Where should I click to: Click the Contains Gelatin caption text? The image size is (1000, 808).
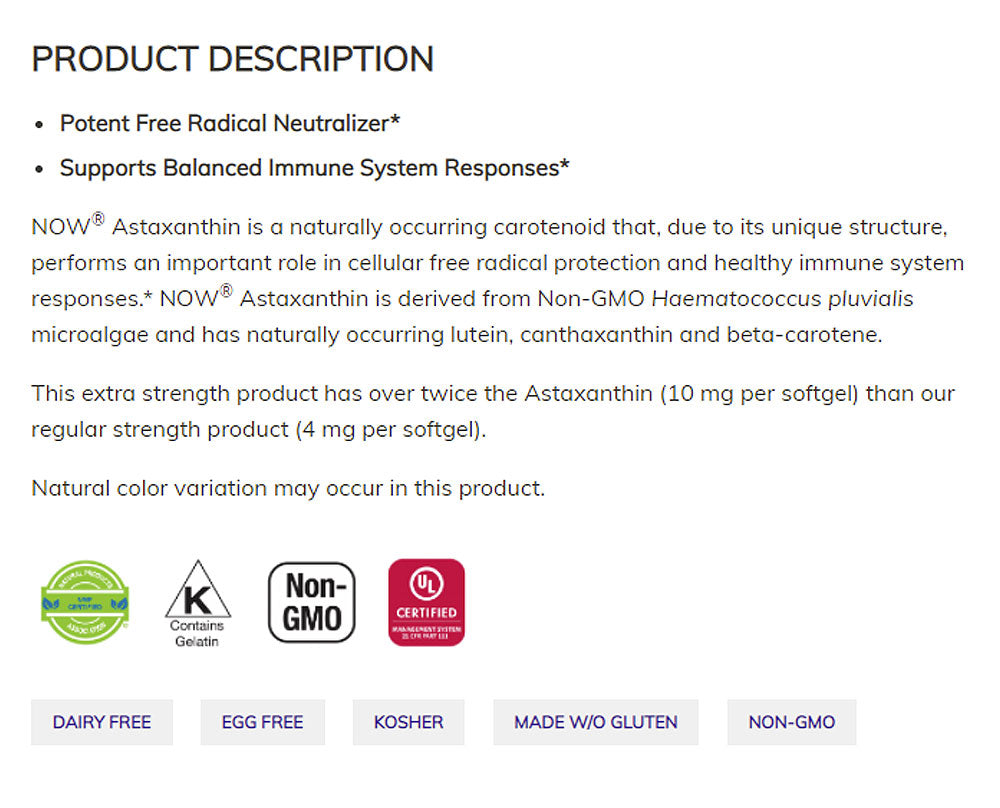[197, 633]
